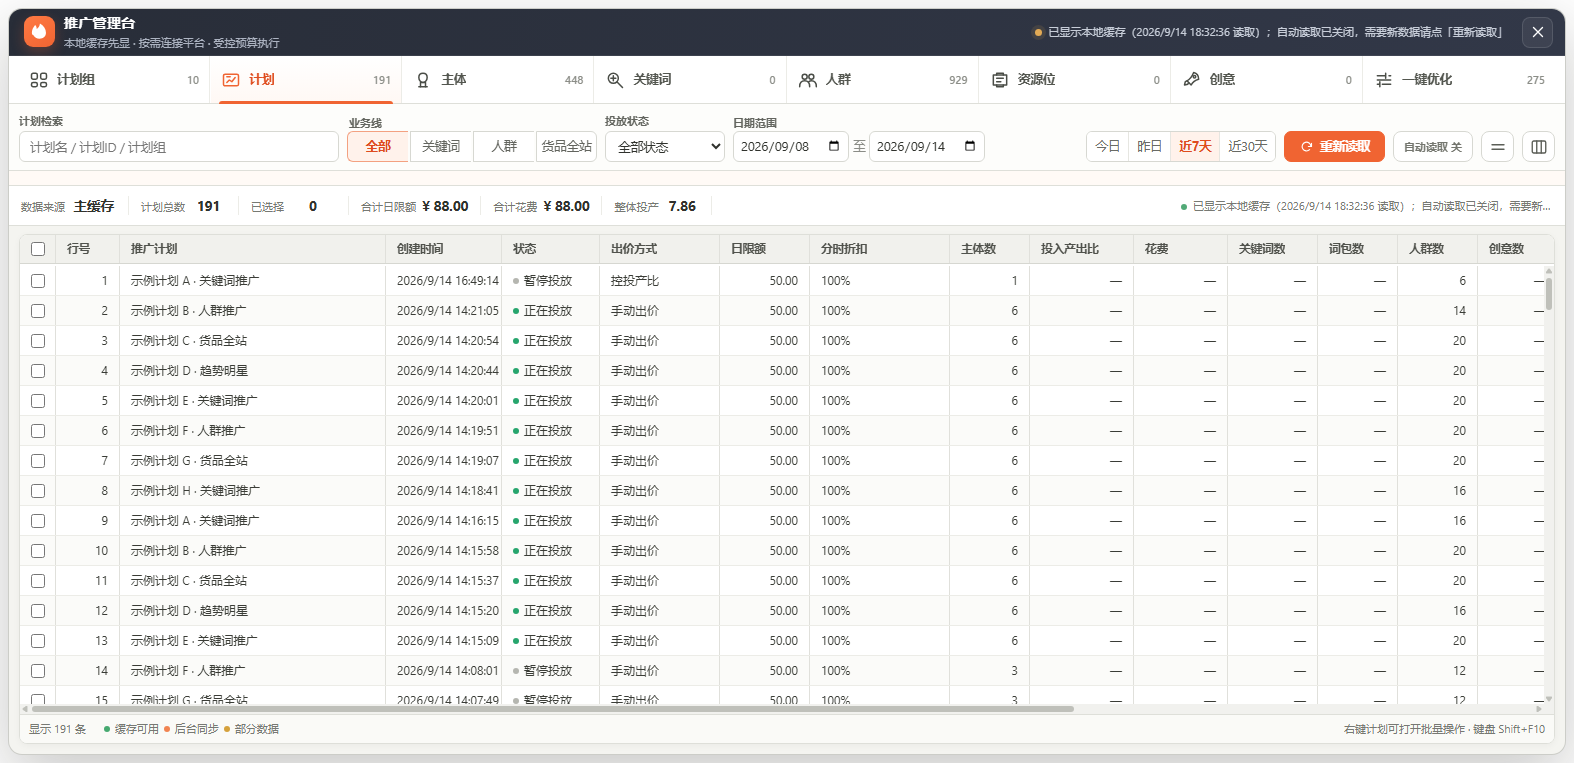
Task: Click the 关键词 magnifier icon
Action: click(x=615, y=80)
